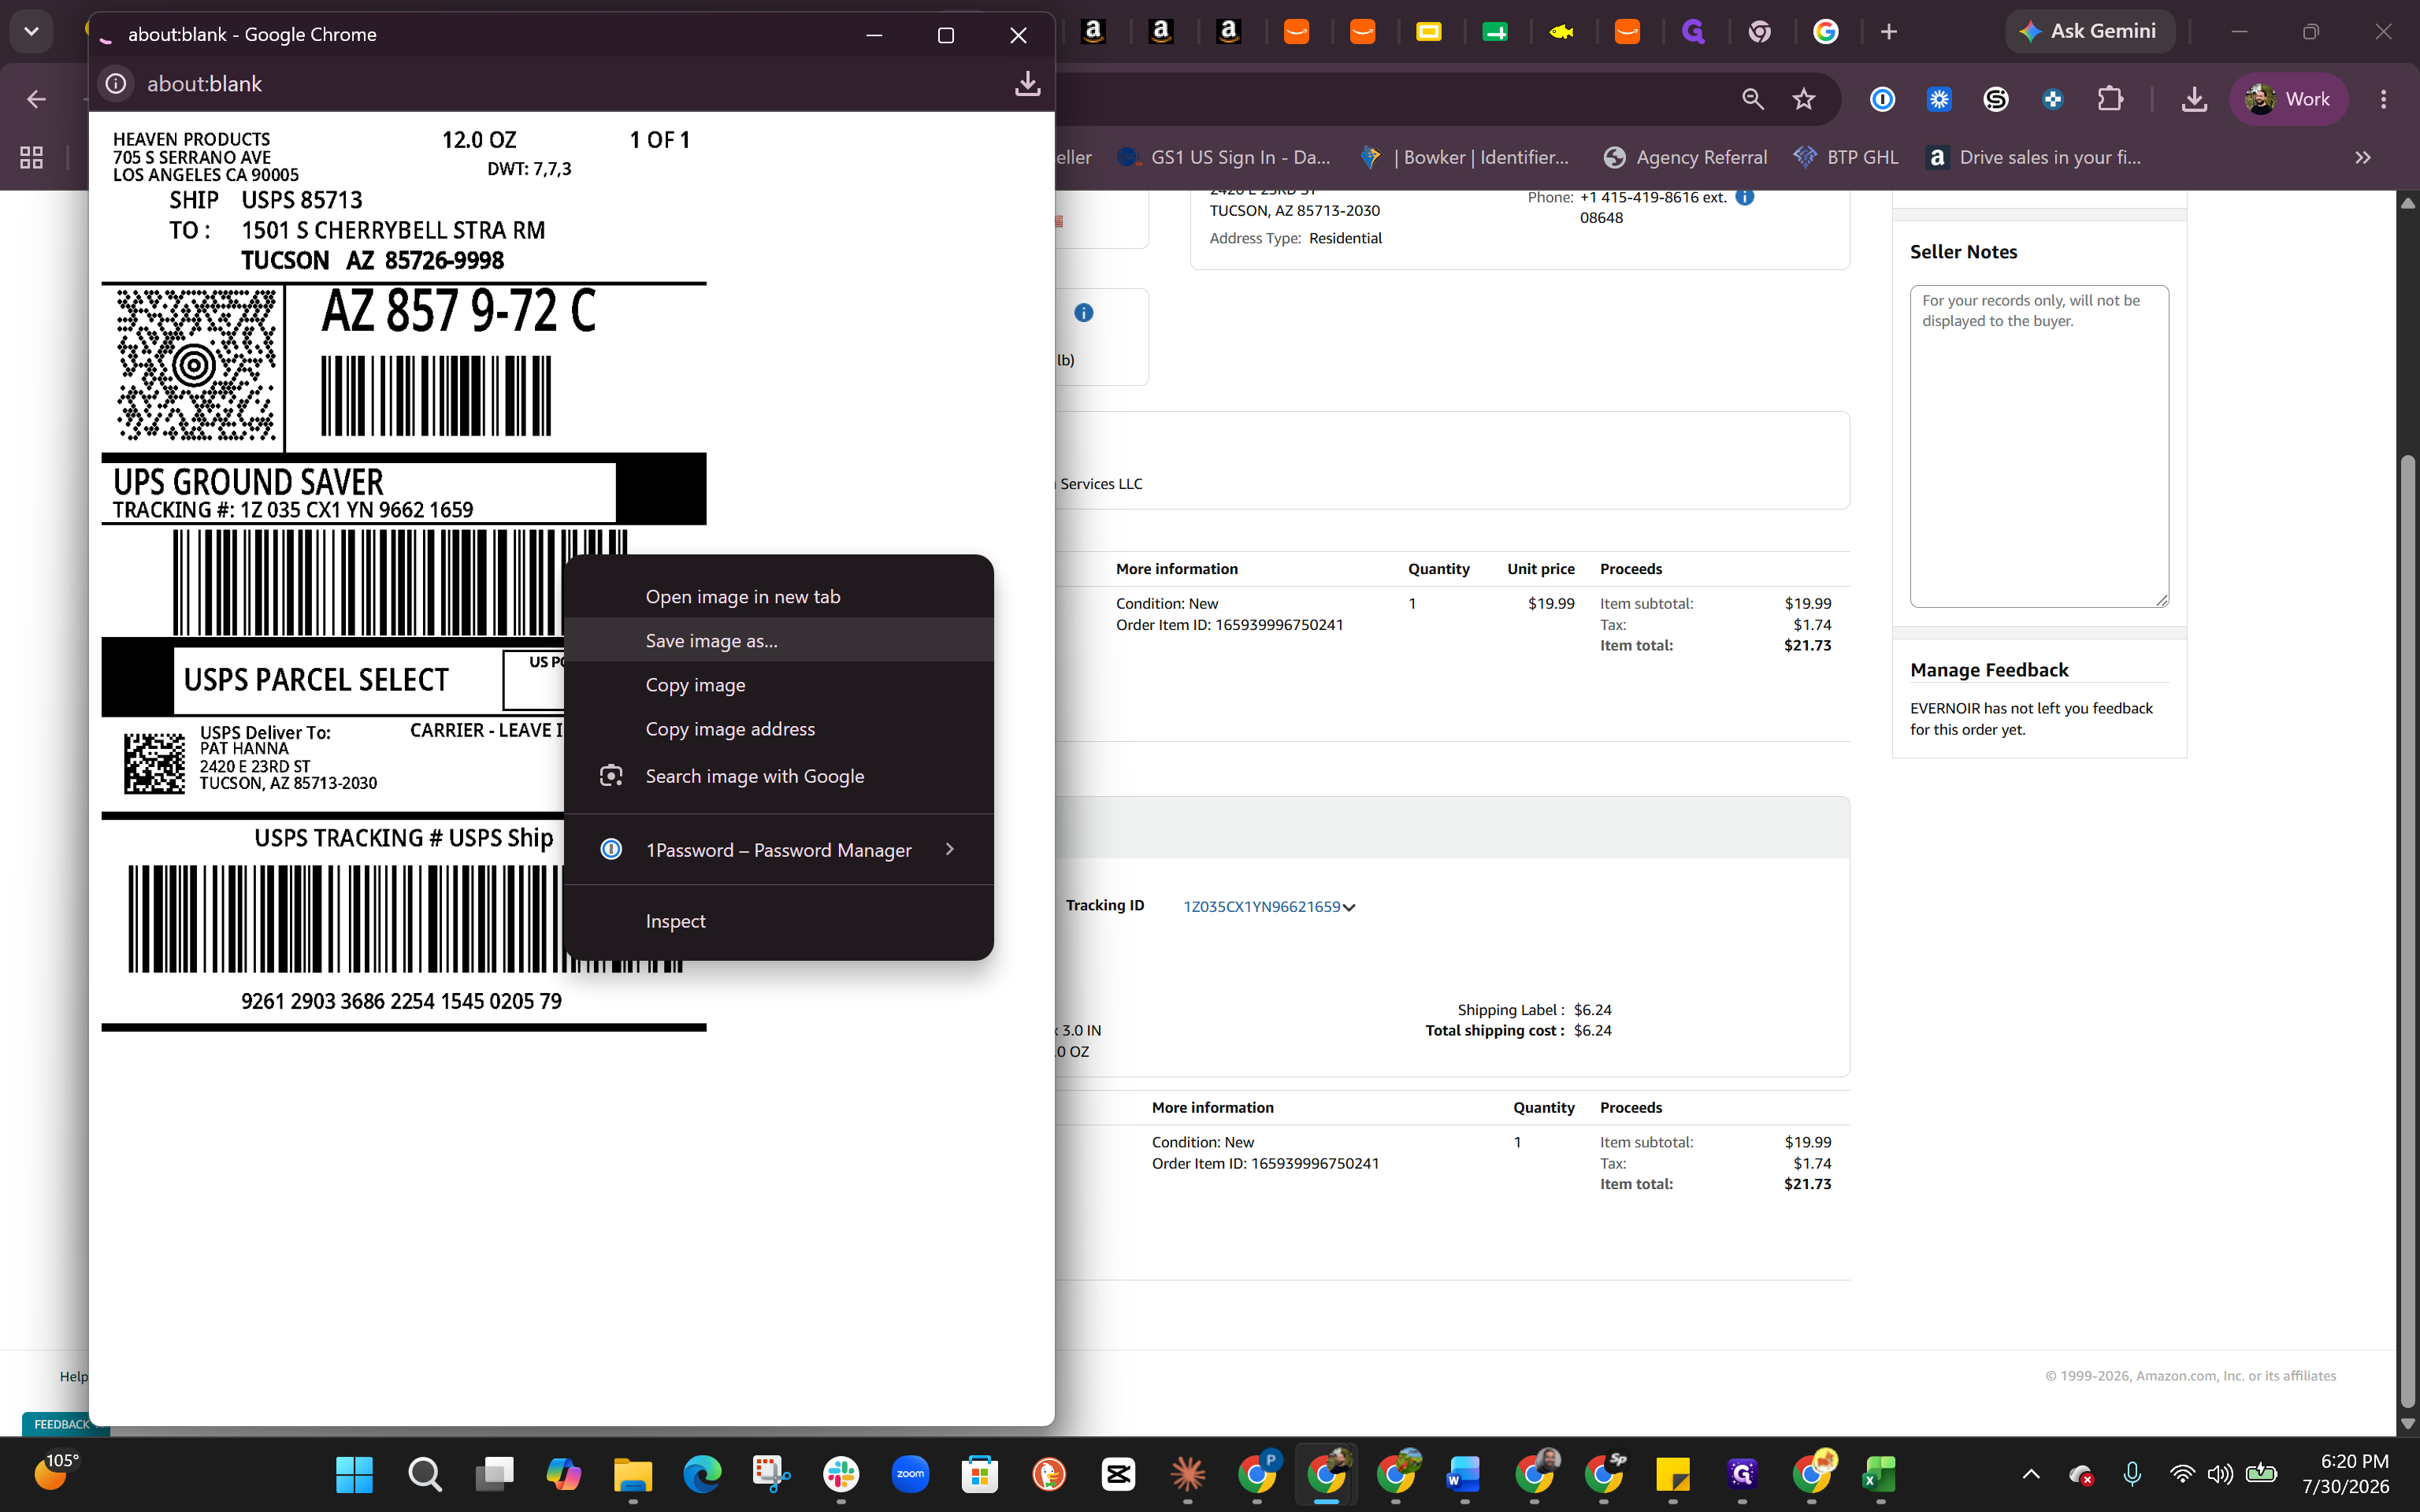Open the tab groups grid in the bookmarks bar
The width and height of the screenshot is (2420, 1512).
pos(31,157)
